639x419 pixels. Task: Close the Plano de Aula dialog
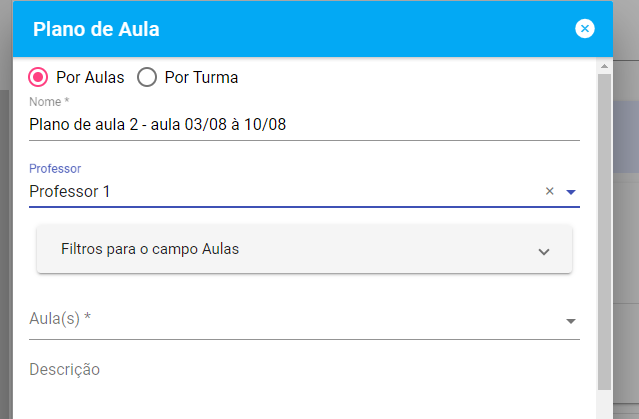(x=584, y=29)
